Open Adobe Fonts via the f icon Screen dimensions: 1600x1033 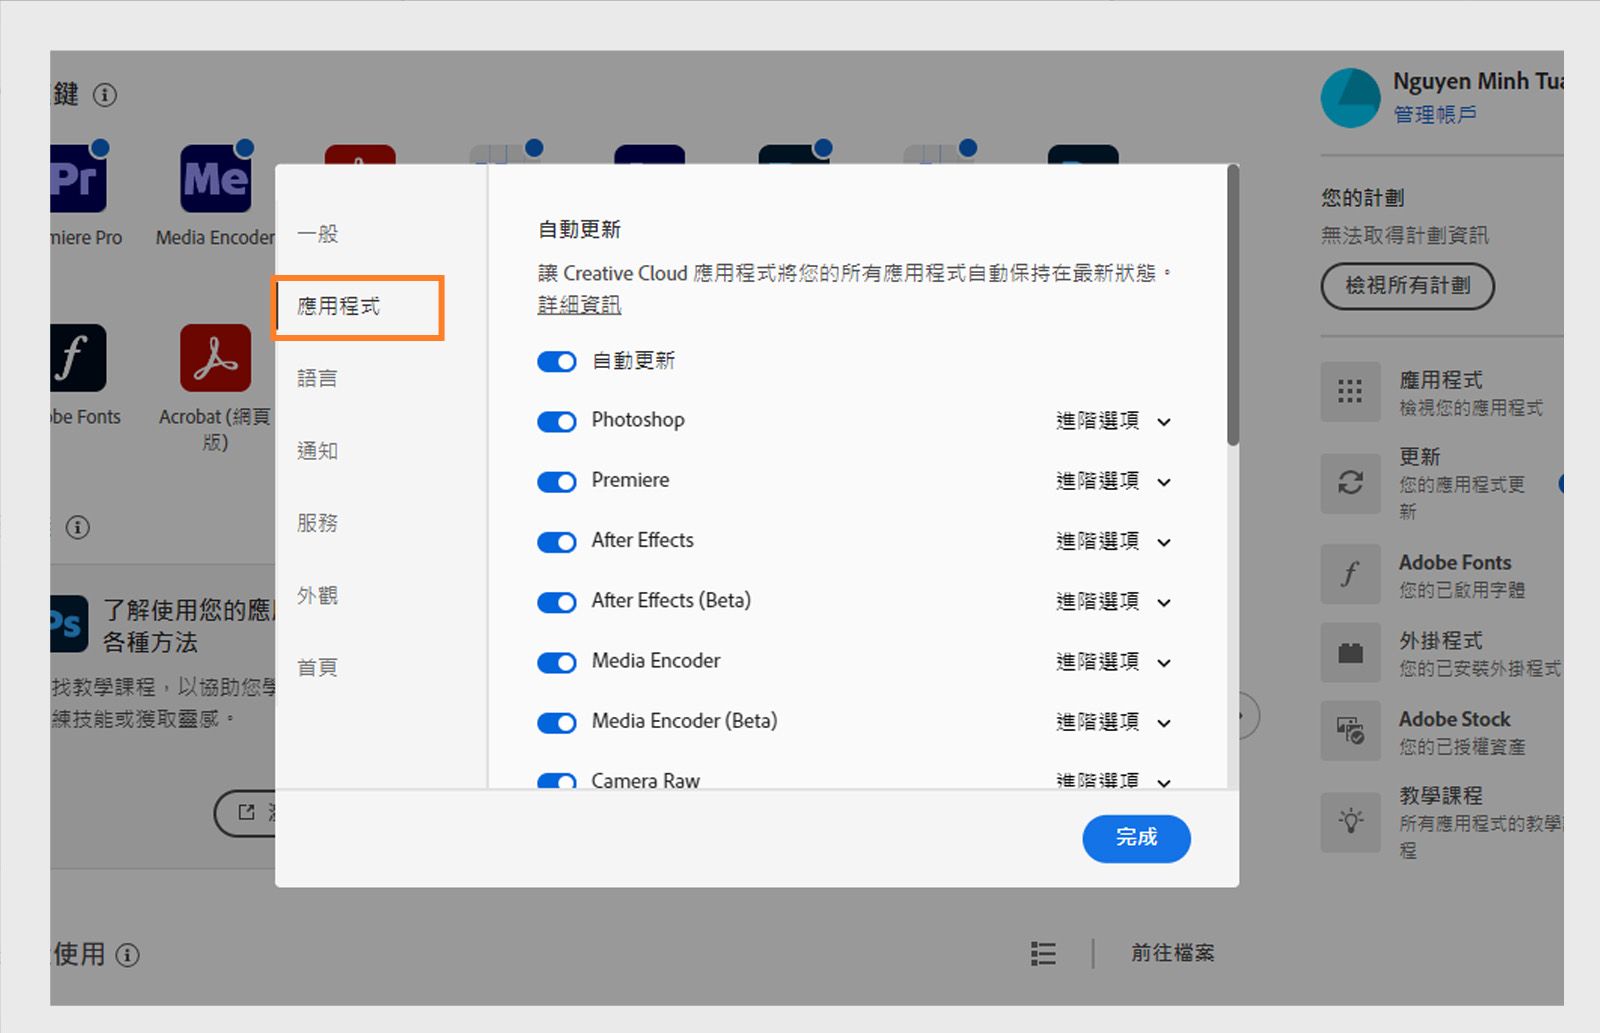(x=1350, y=574)
